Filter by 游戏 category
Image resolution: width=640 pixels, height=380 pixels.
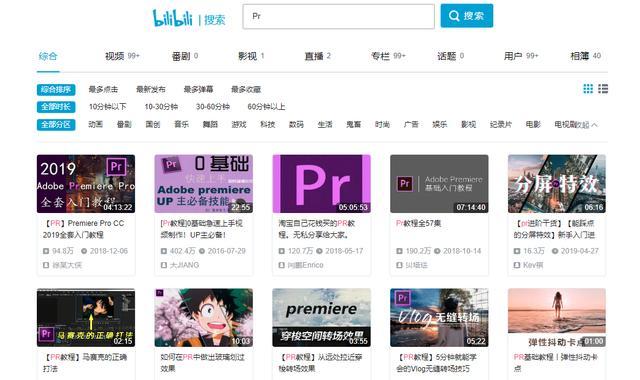point(239,124)
